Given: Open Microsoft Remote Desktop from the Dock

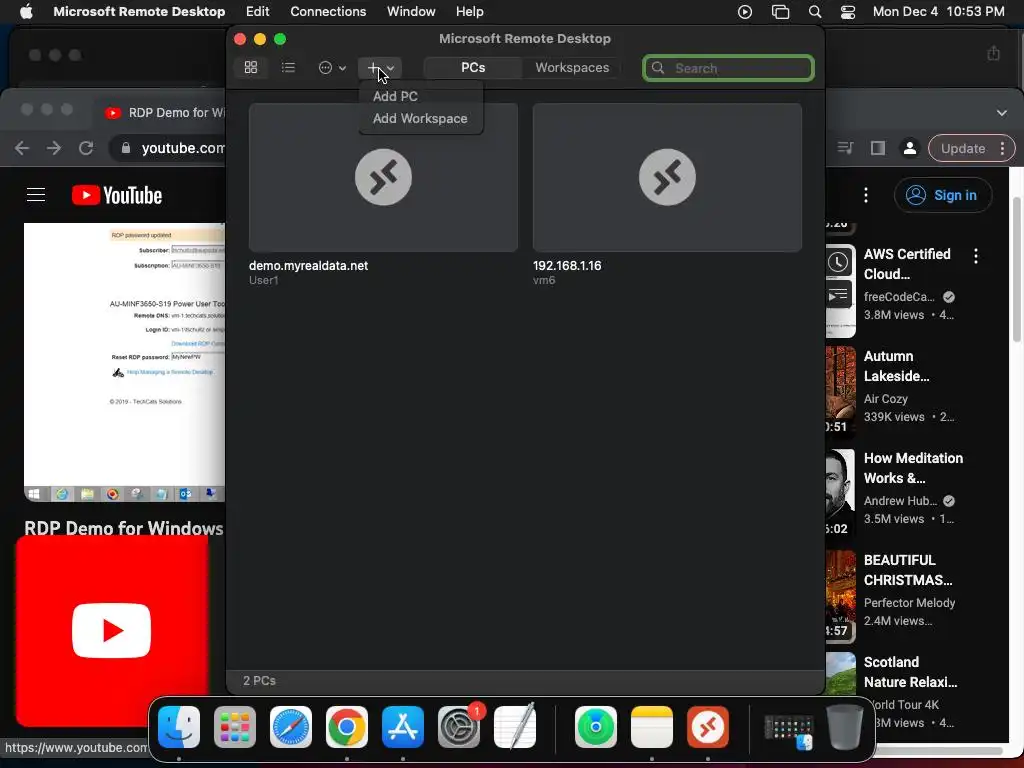Looking at the screenshot, I should click(x=708, y=726).
